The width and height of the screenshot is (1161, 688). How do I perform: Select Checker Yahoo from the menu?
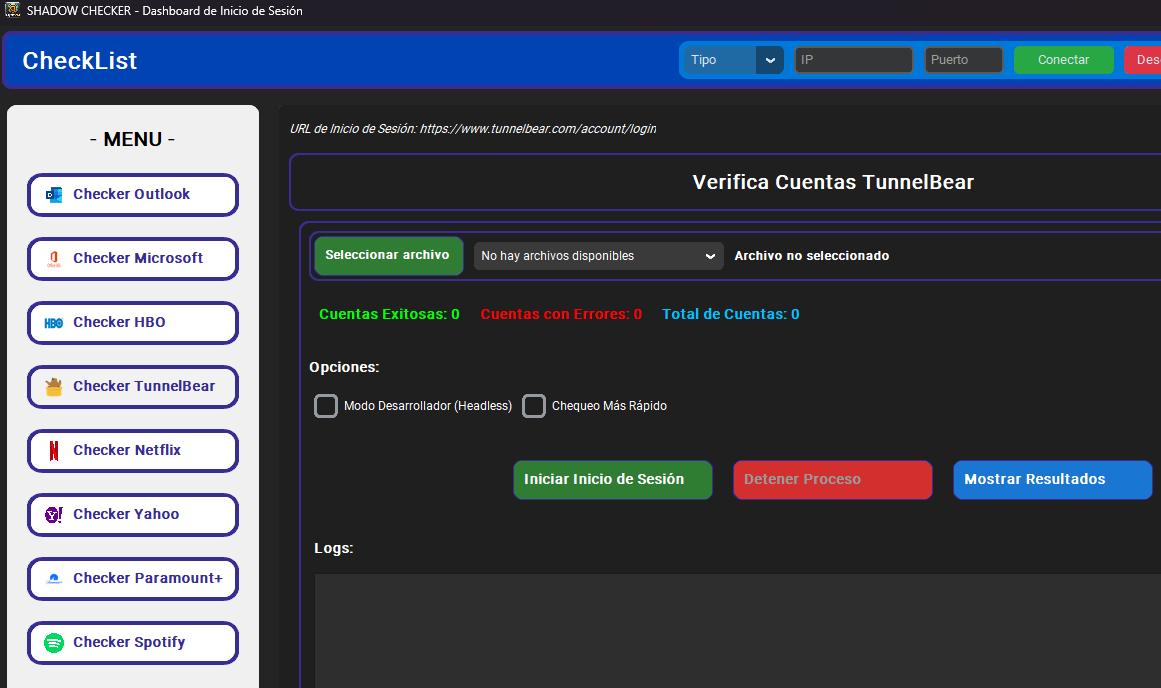point(133,515)
